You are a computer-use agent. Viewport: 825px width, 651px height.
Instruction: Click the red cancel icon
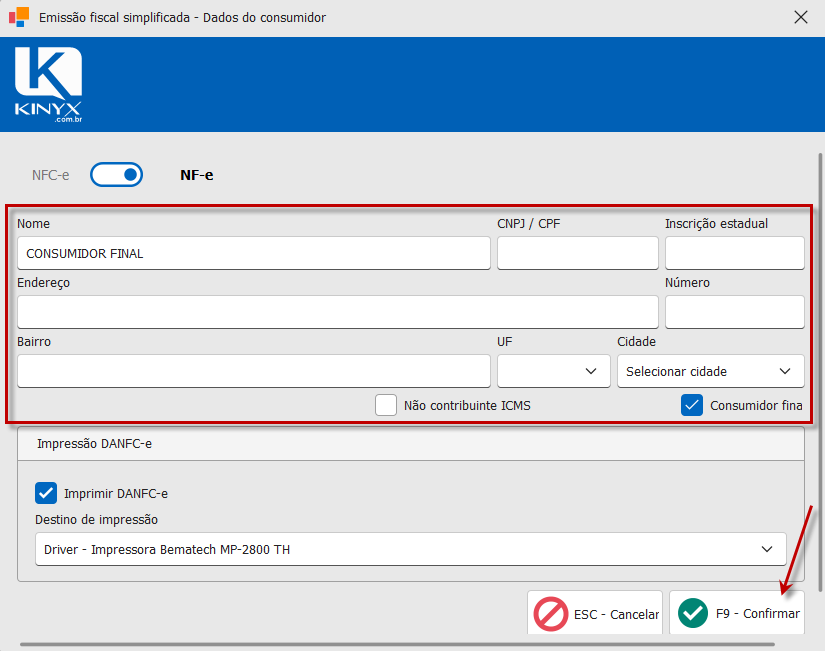[x=550, y=614]
